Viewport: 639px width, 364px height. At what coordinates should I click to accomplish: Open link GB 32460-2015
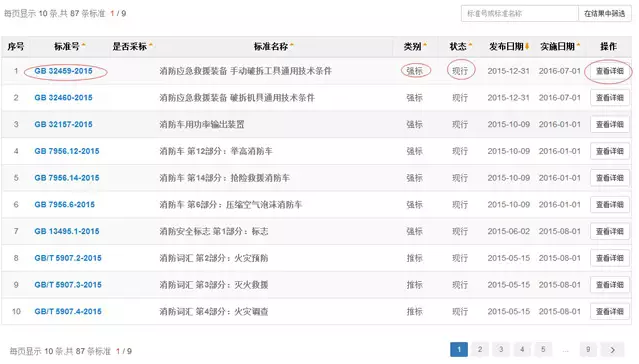click(x=63, y=98)
